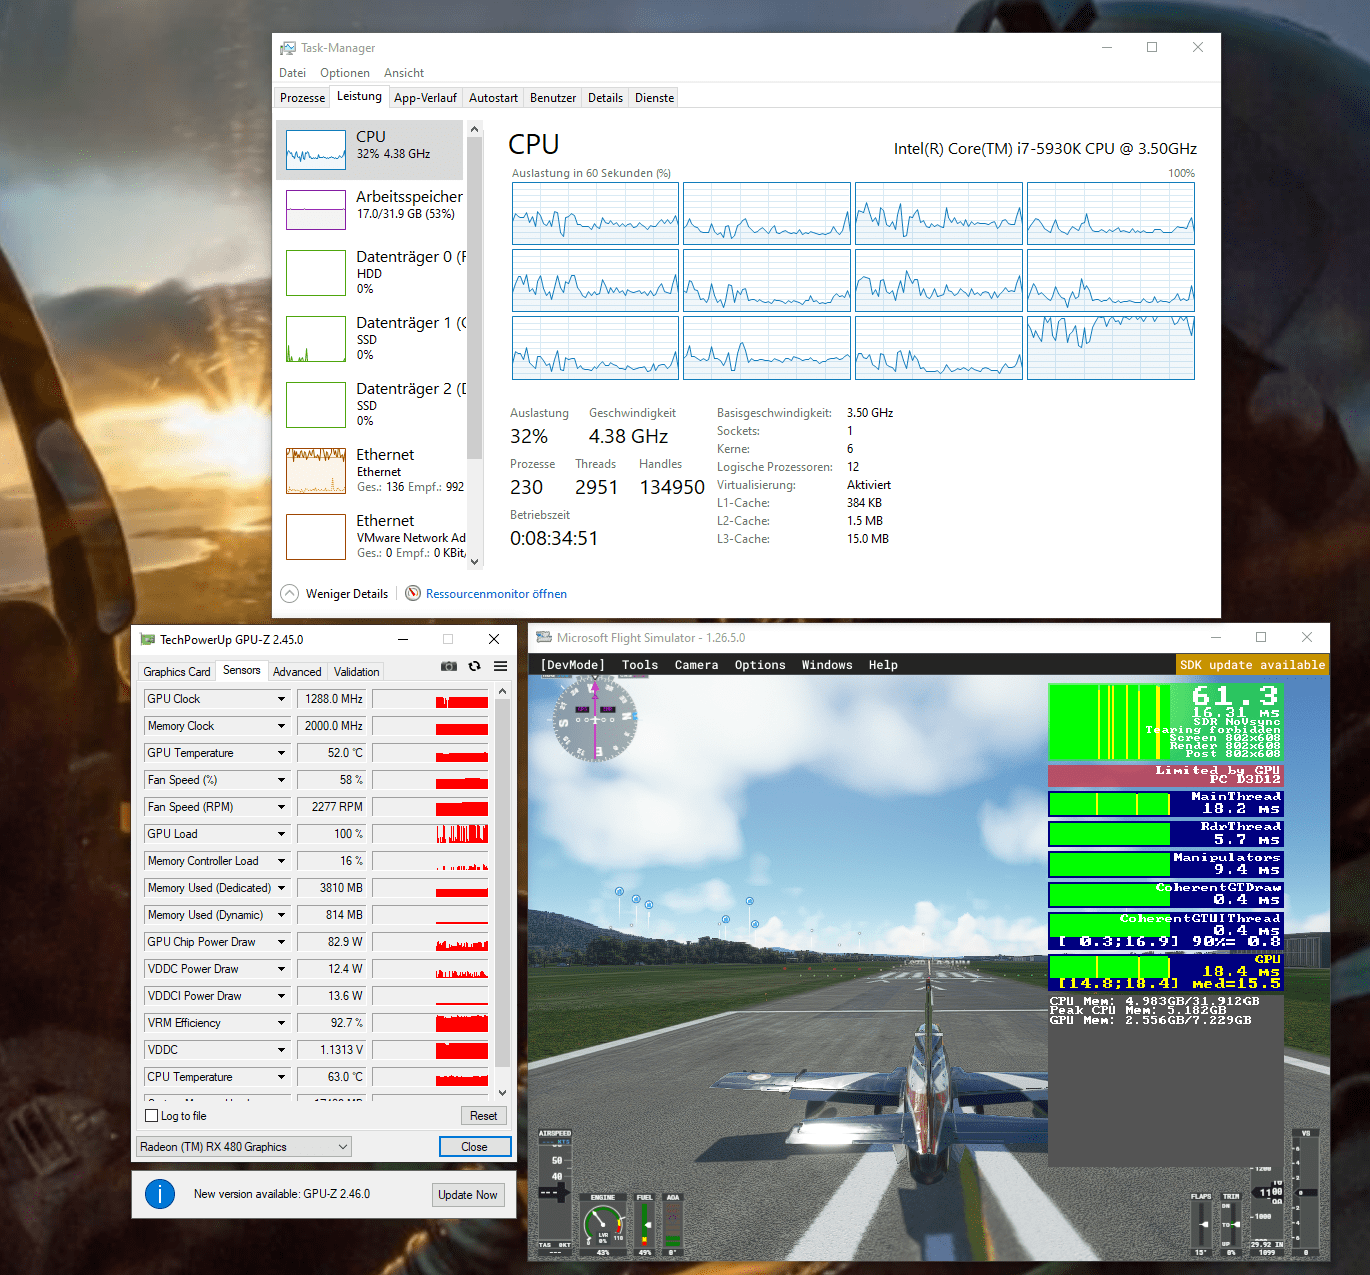Screen dimensions: 1370x1275
Task: Click blue info icon in GPU-Z update notice
Action: coord(160,1194)
